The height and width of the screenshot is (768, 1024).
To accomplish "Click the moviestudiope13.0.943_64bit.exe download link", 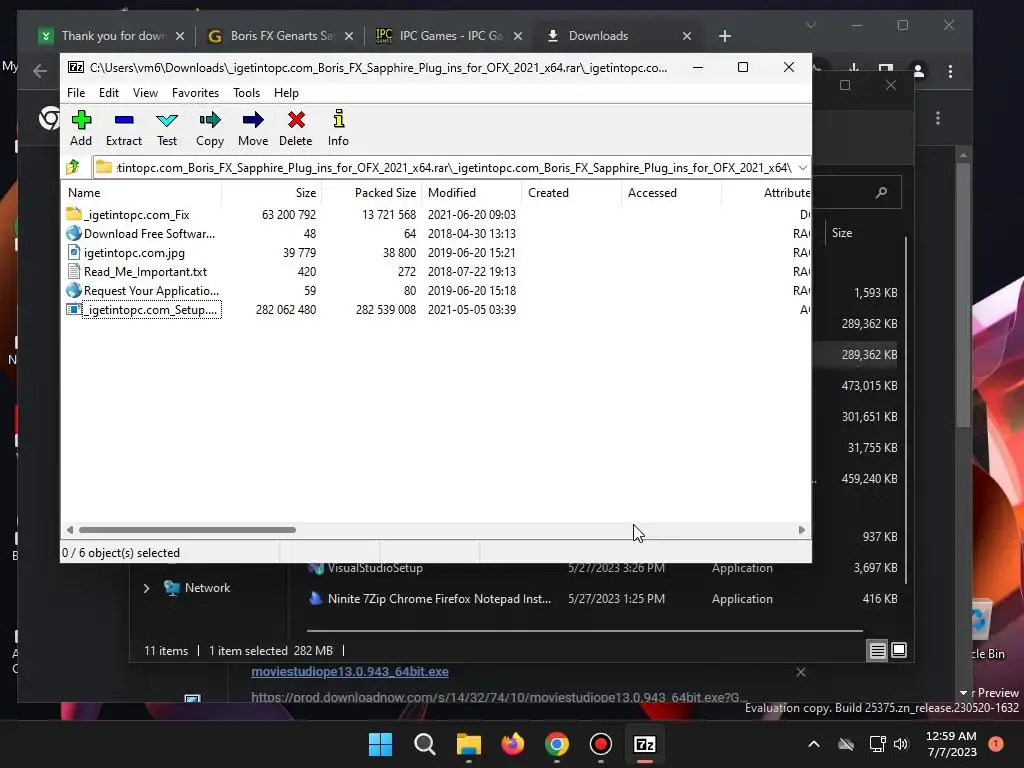I will point(350,671).
